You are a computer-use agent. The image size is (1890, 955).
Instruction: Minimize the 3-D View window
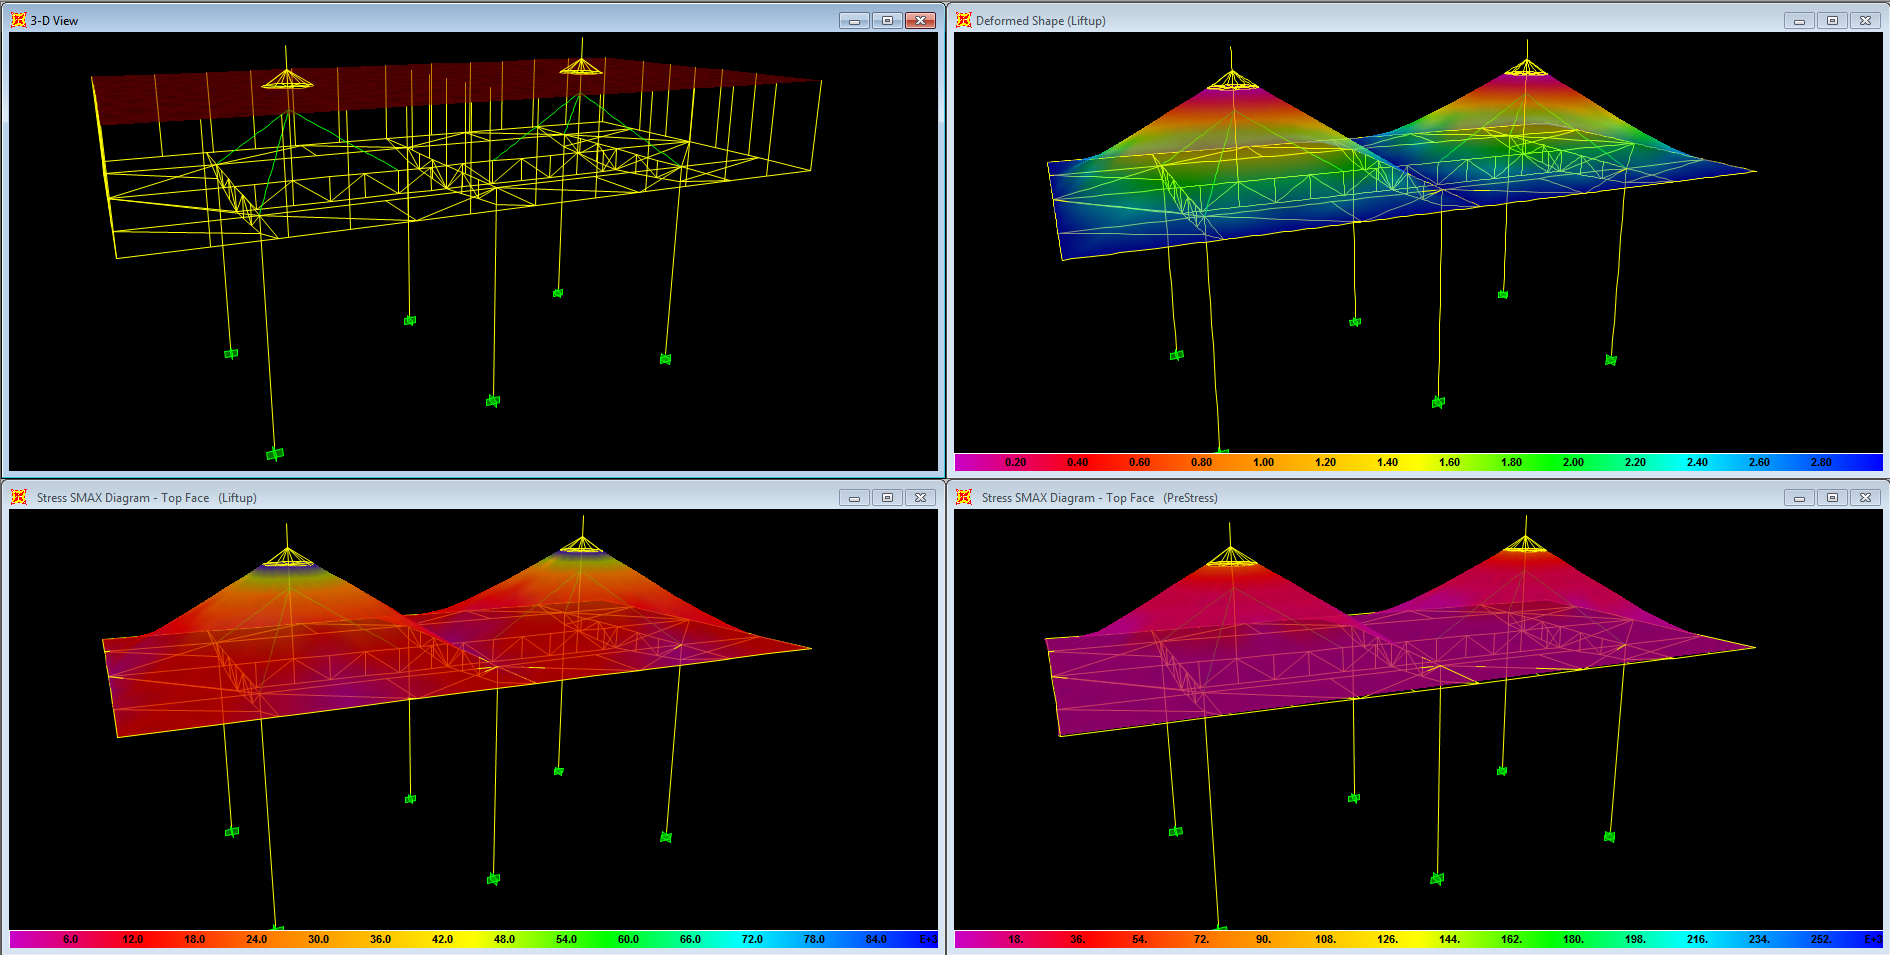tap(853, 21)
